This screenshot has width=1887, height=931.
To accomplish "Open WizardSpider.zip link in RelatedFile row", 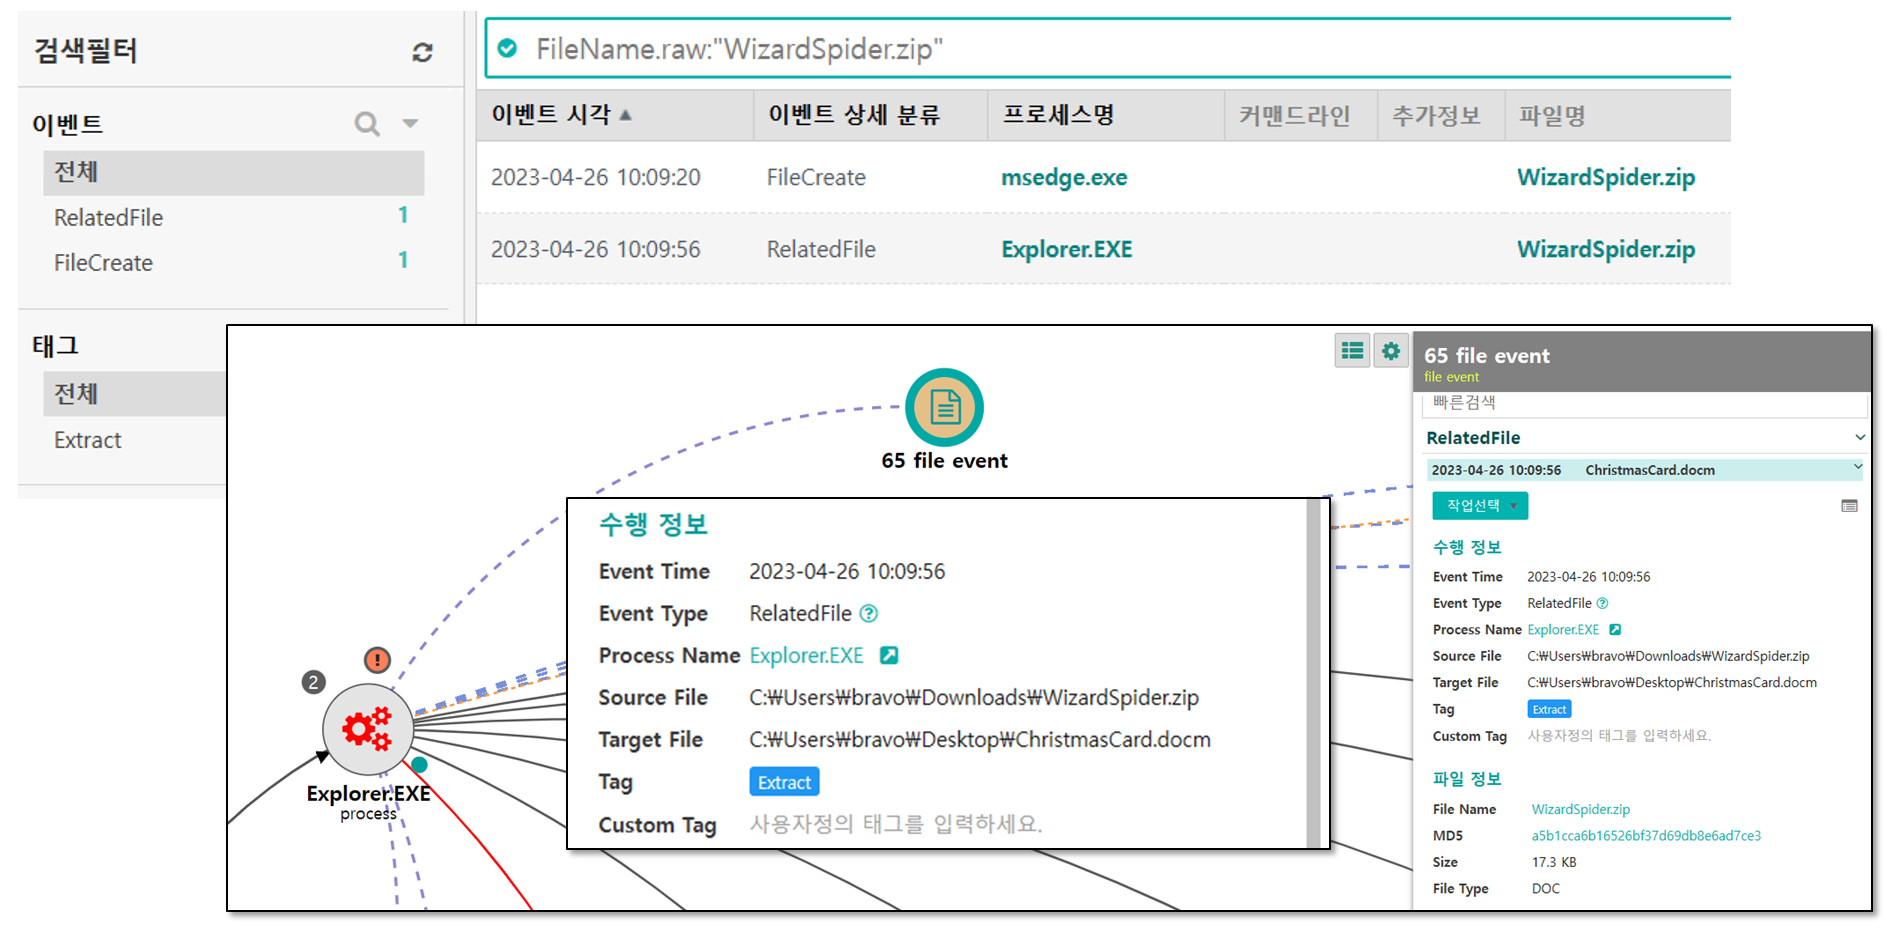I will click(x=1606, y=249).
